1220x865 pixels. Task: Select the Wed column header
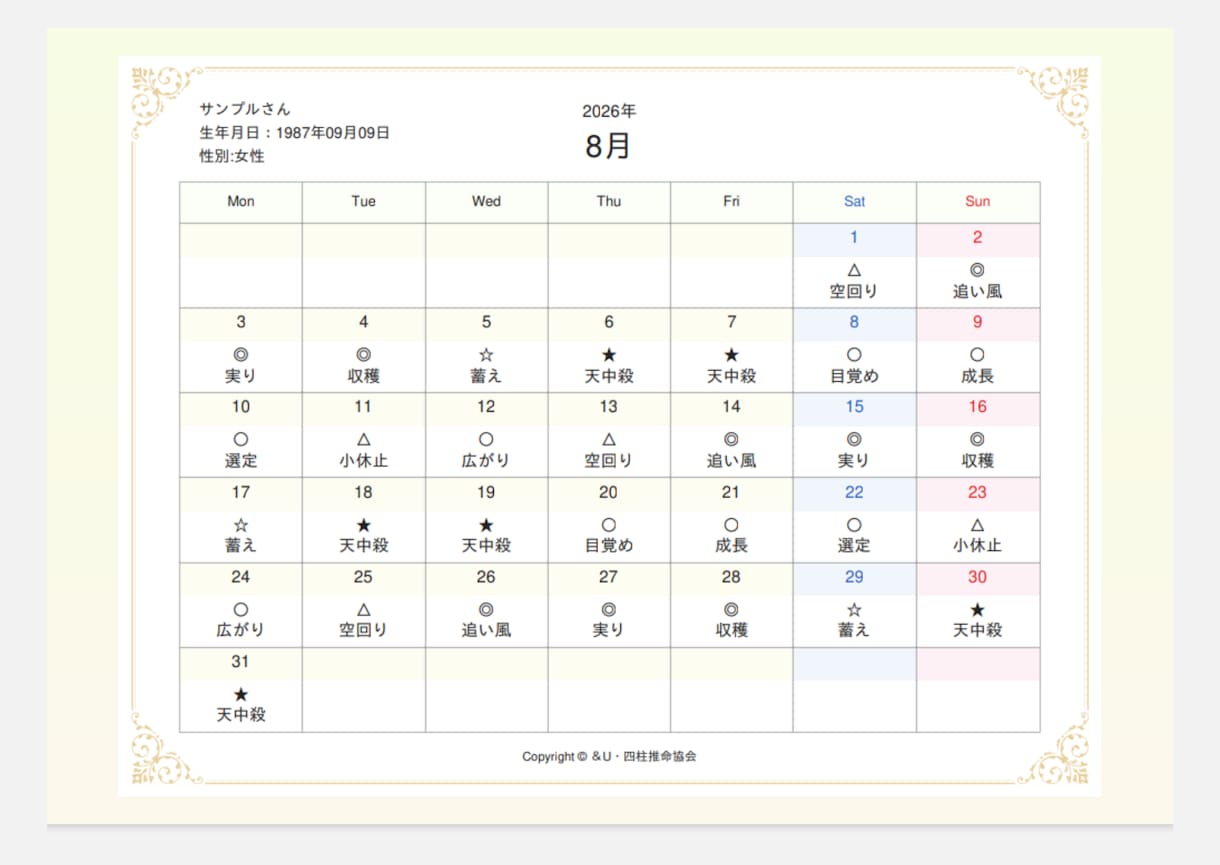486,202
